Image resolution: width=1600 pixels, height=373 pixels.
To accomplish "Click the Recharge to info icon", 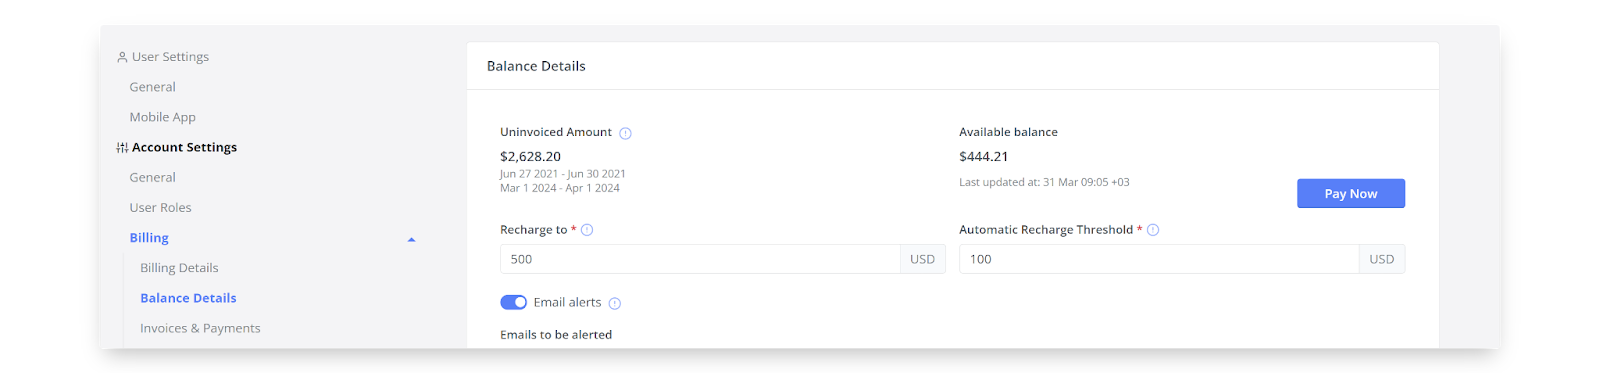I will pyautogui.click(x=587, y=230).
